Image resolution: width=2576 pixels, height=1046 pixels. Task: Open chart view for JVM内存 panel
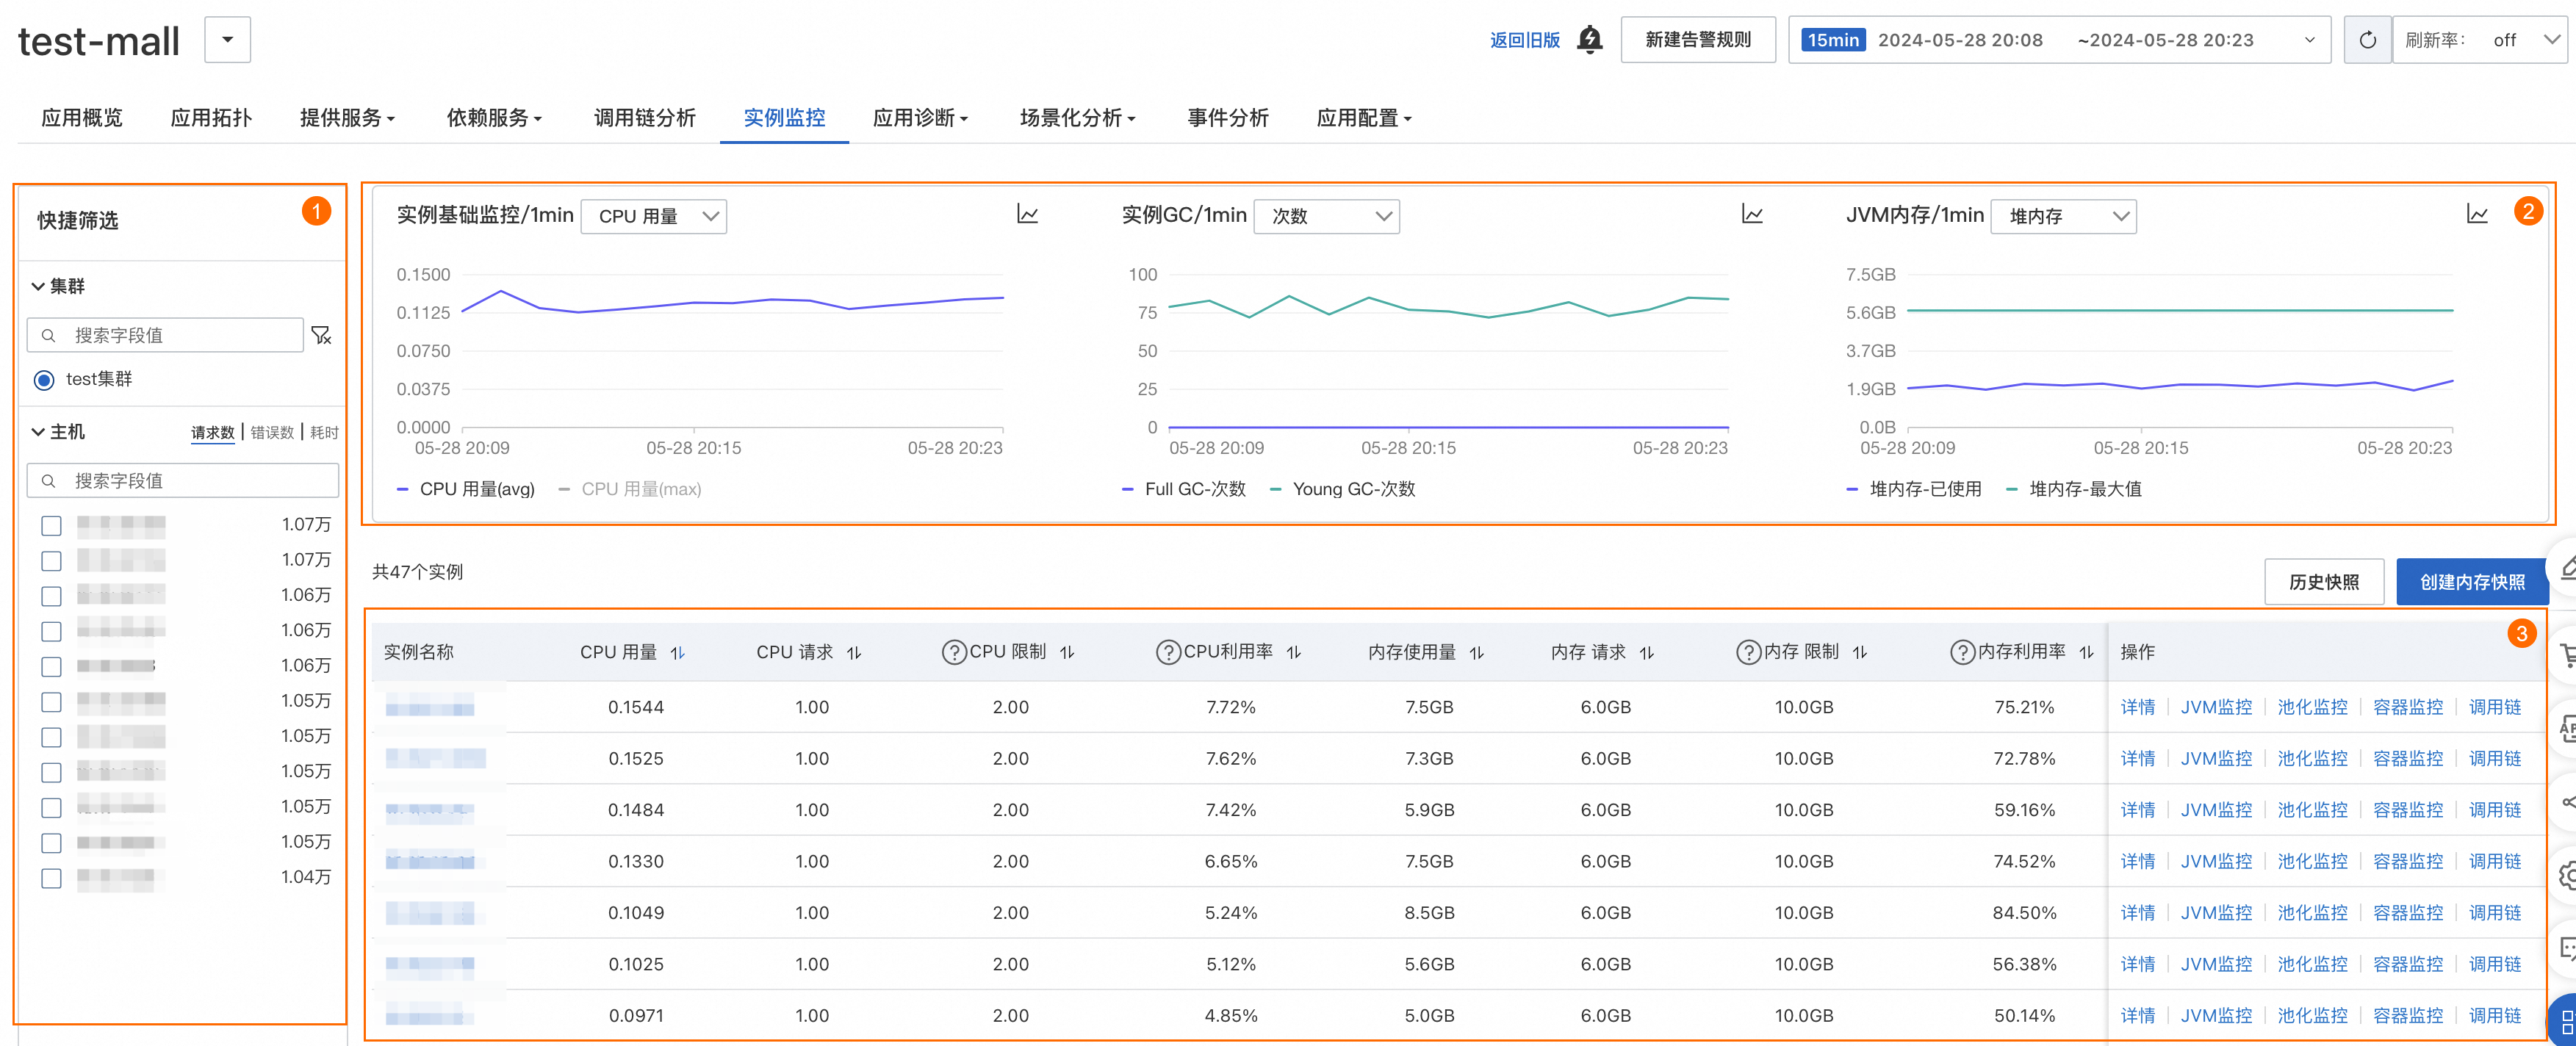tap(2477, 214)
